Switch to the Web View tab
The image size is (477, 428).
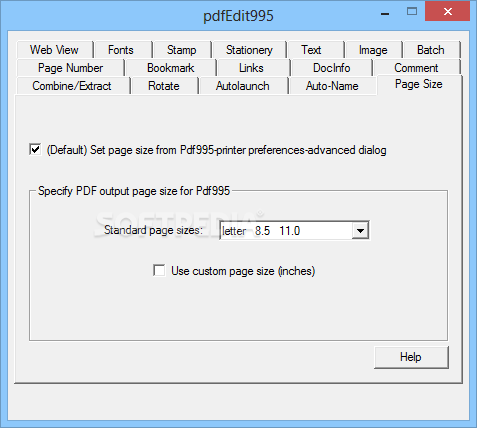pyautogui.click(x=54, y=50)
